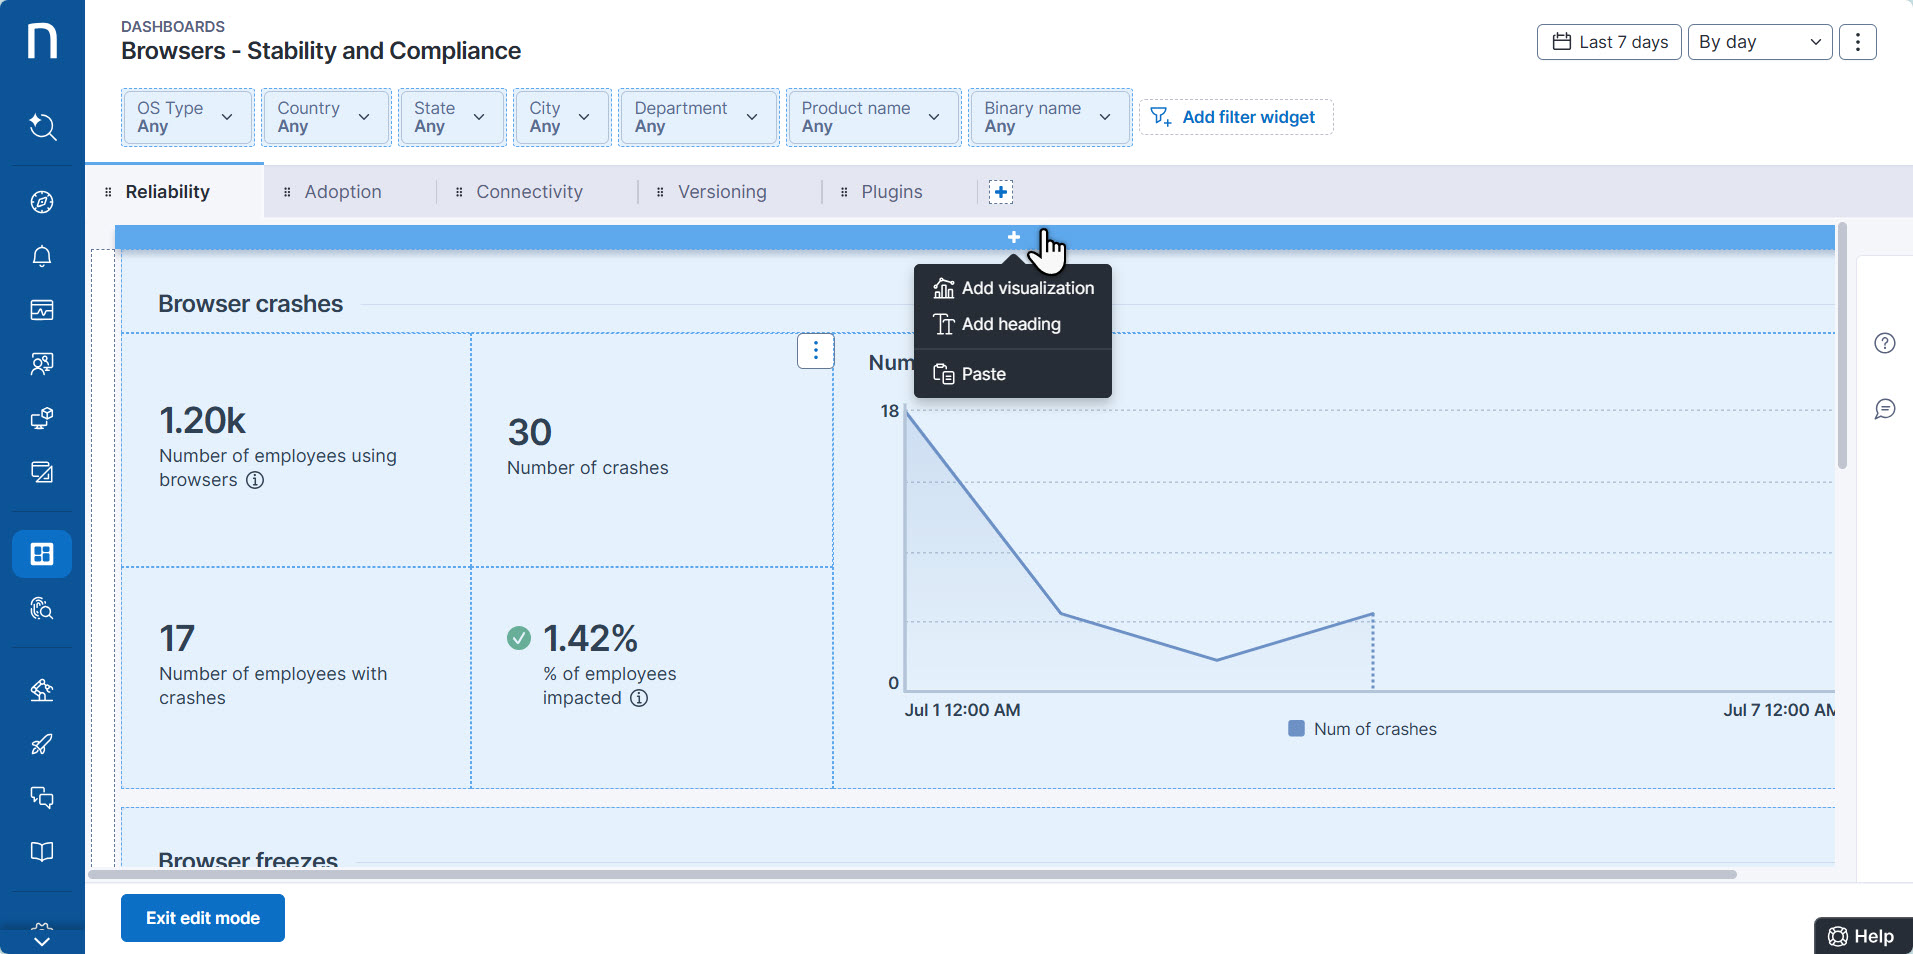Open the Department filter dropdown
The width and height of the screenshot is (1913, 954).
(x=697, y=117)
